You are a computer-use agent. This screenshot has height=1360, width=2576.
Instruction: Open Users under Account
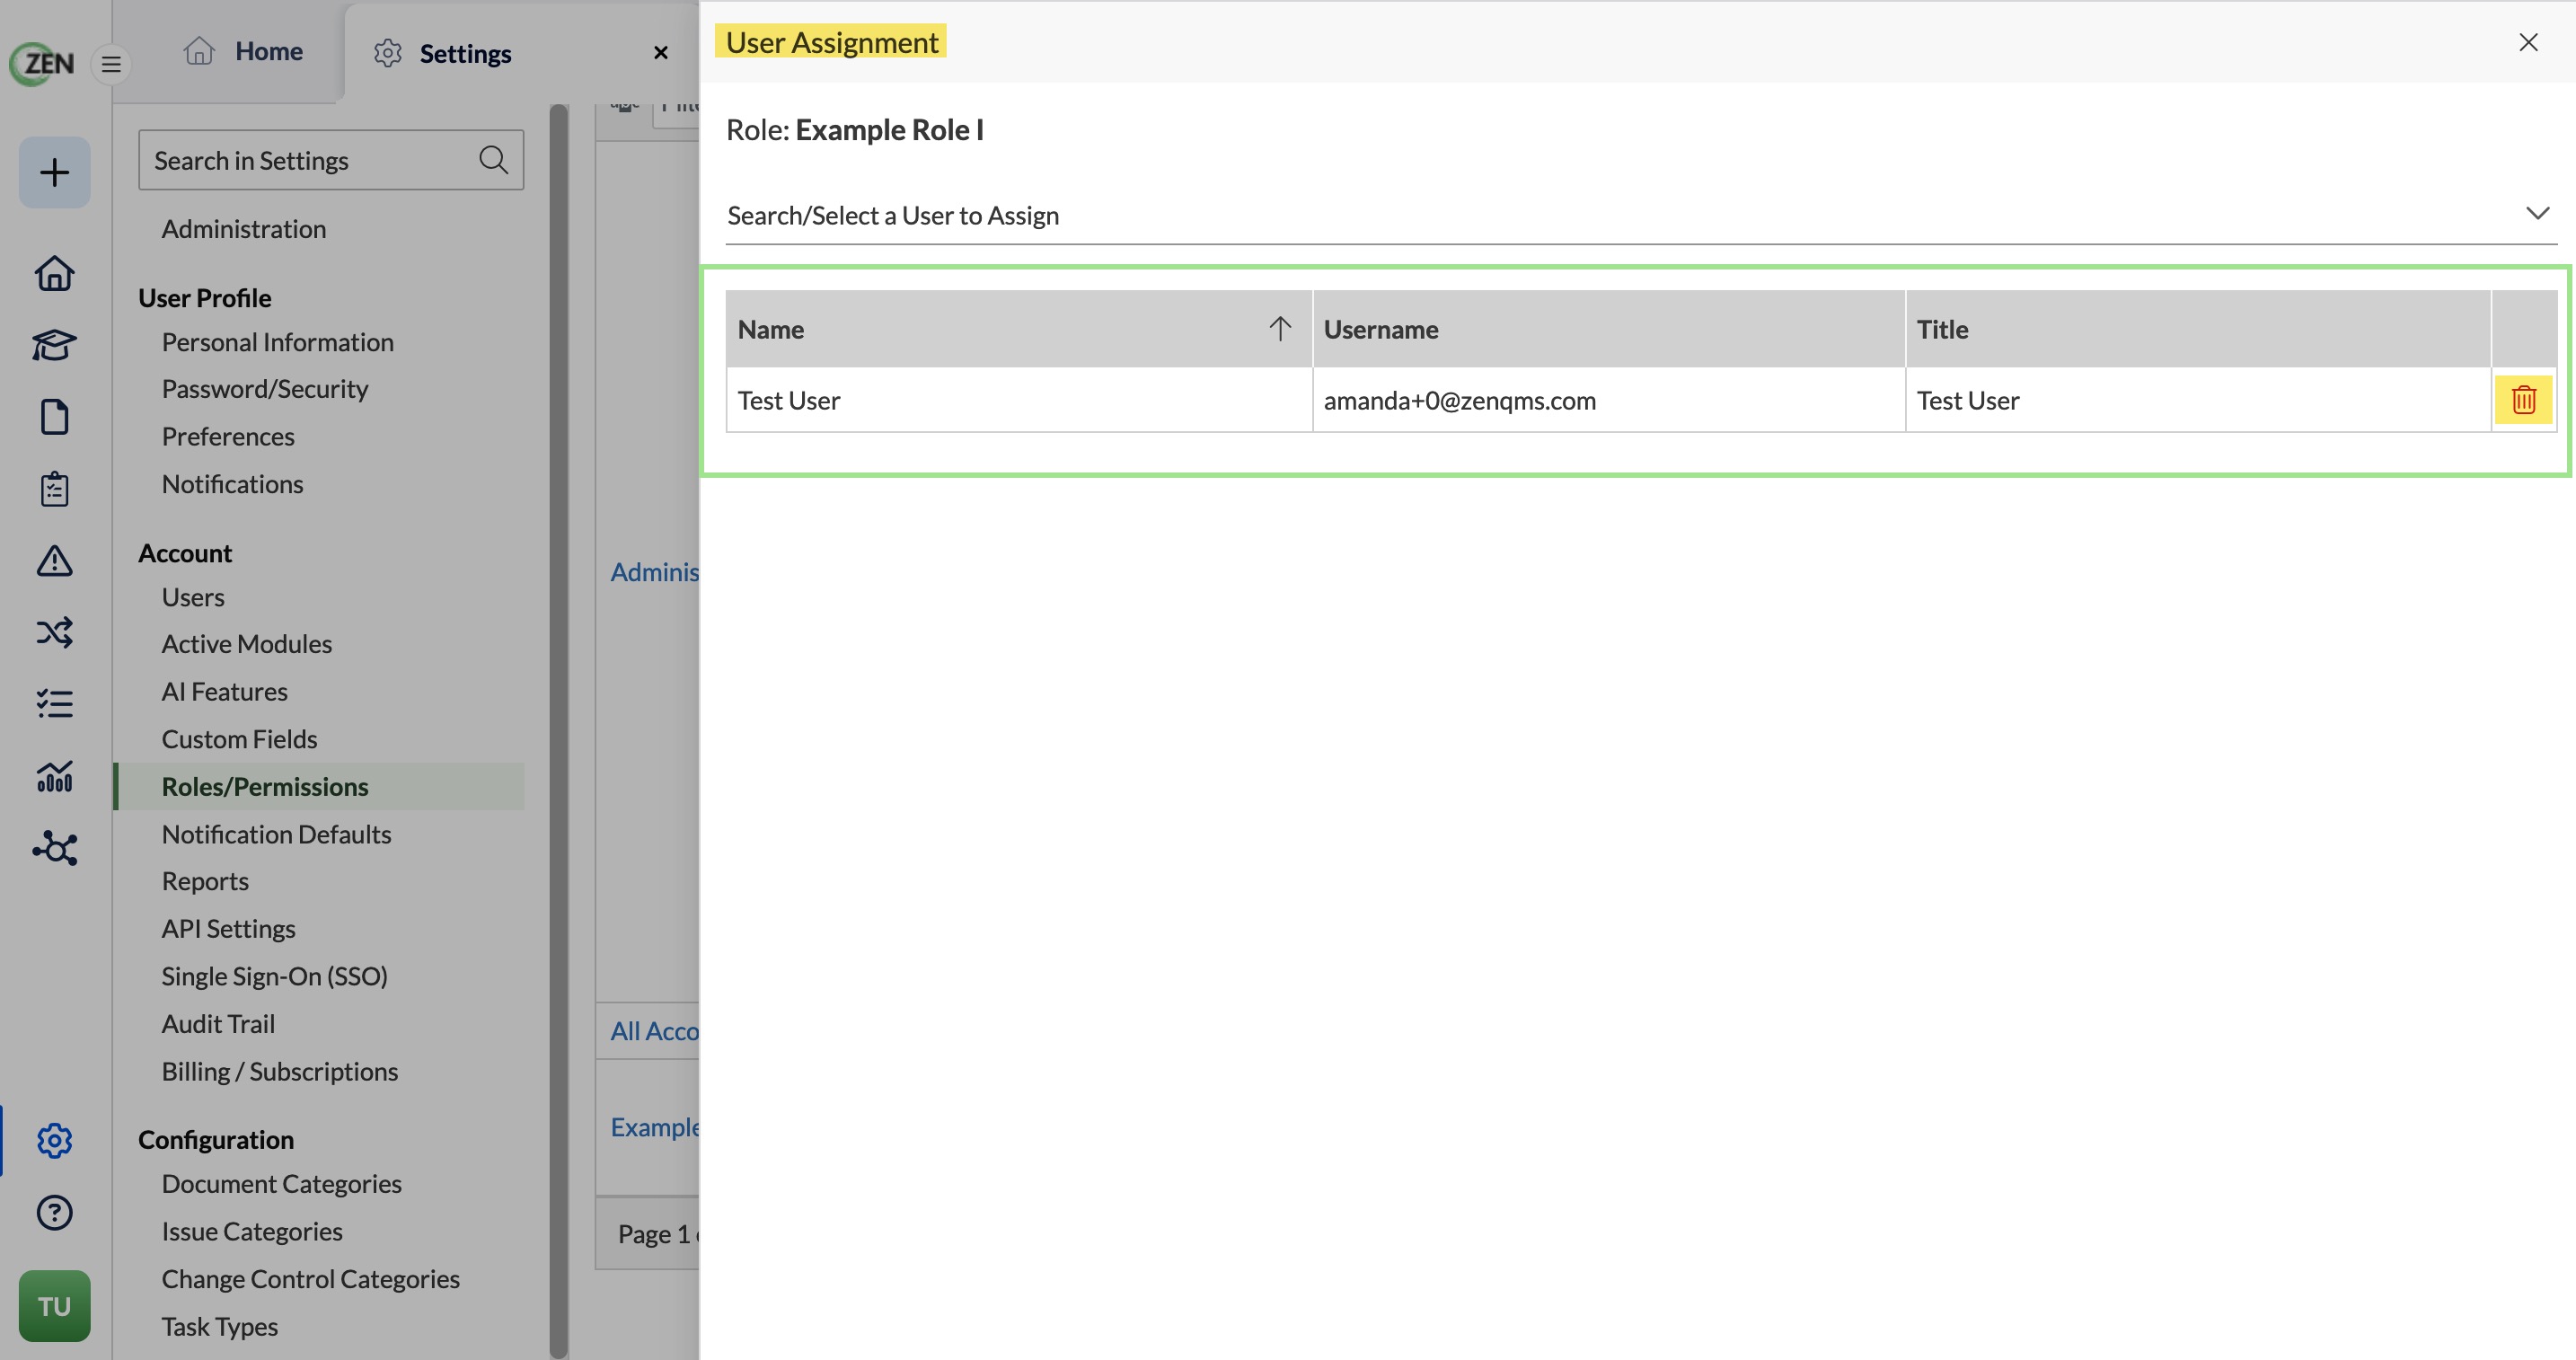[x=193, y=597]
